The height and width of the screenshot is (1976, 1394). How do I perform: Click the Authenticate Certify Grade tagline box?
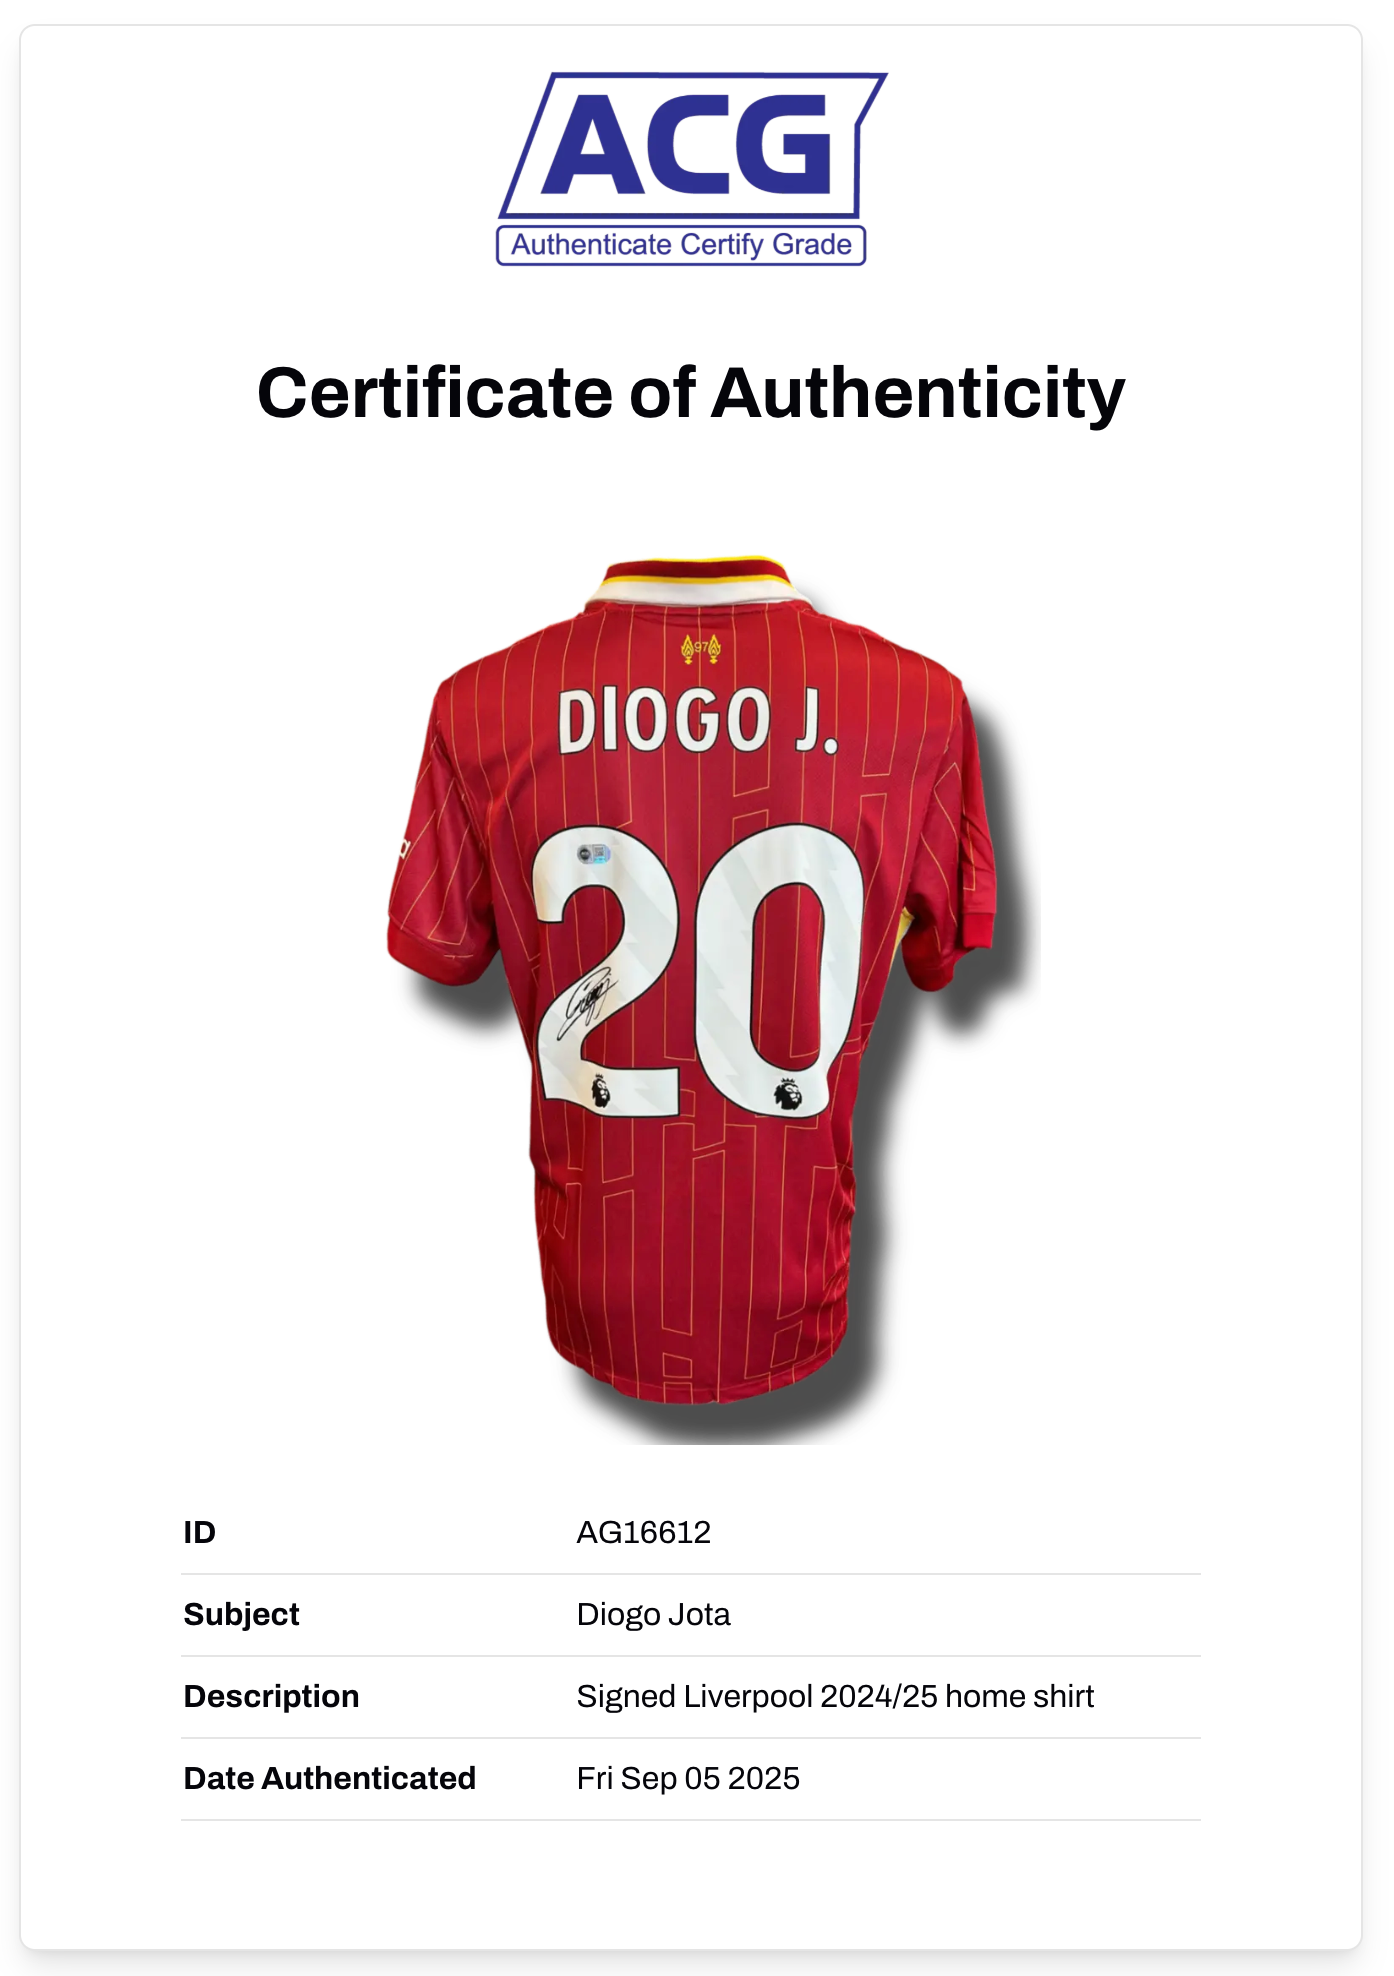681,245
